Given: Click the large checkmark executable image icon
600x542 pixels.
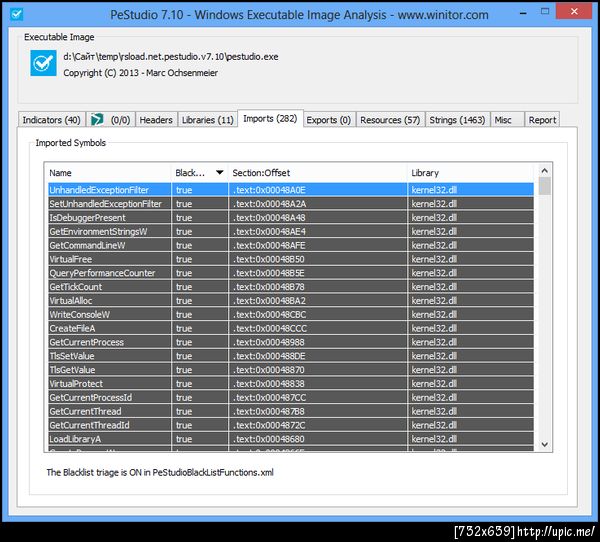Looking at the screenshot, I should [x=43, y=63].
